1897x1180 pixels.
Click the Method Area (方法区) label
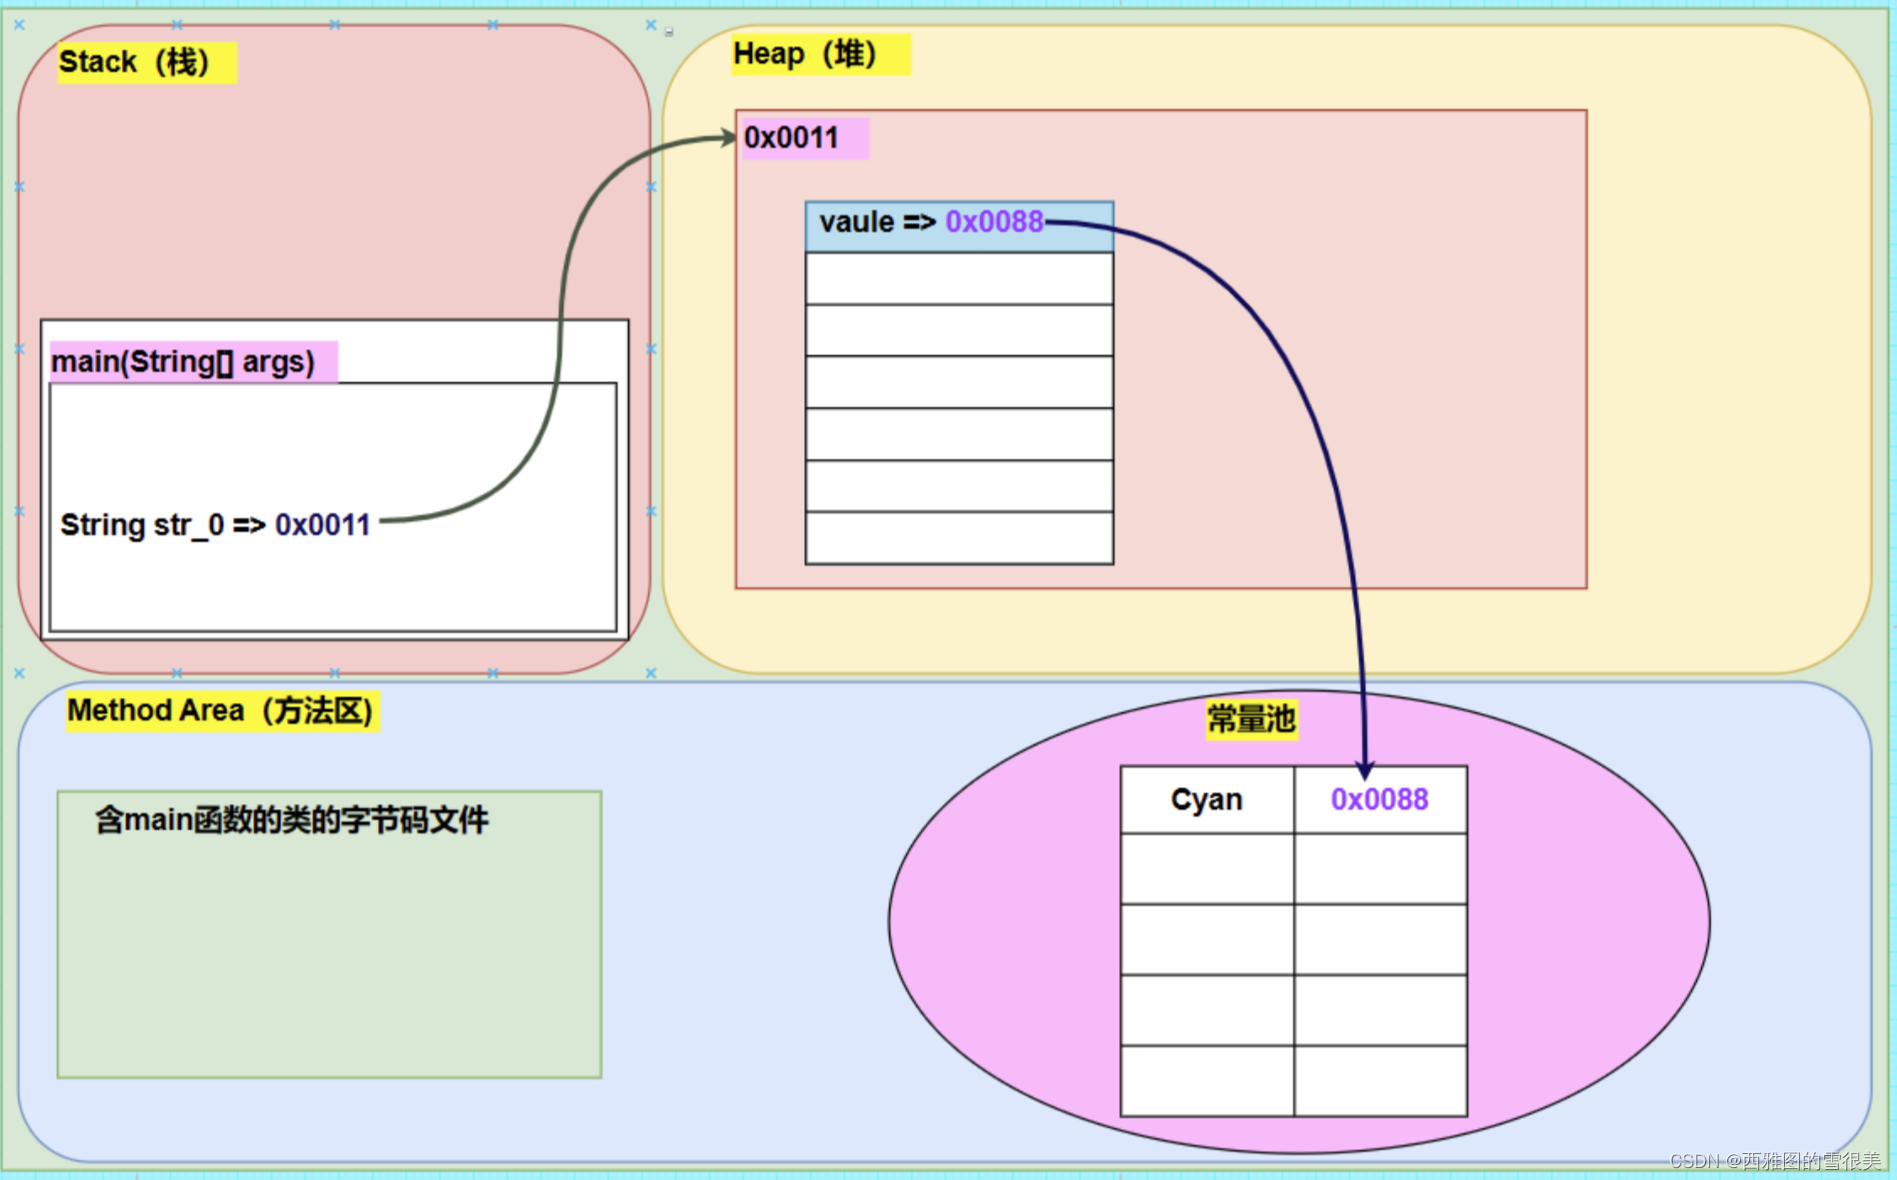point(222,711)
